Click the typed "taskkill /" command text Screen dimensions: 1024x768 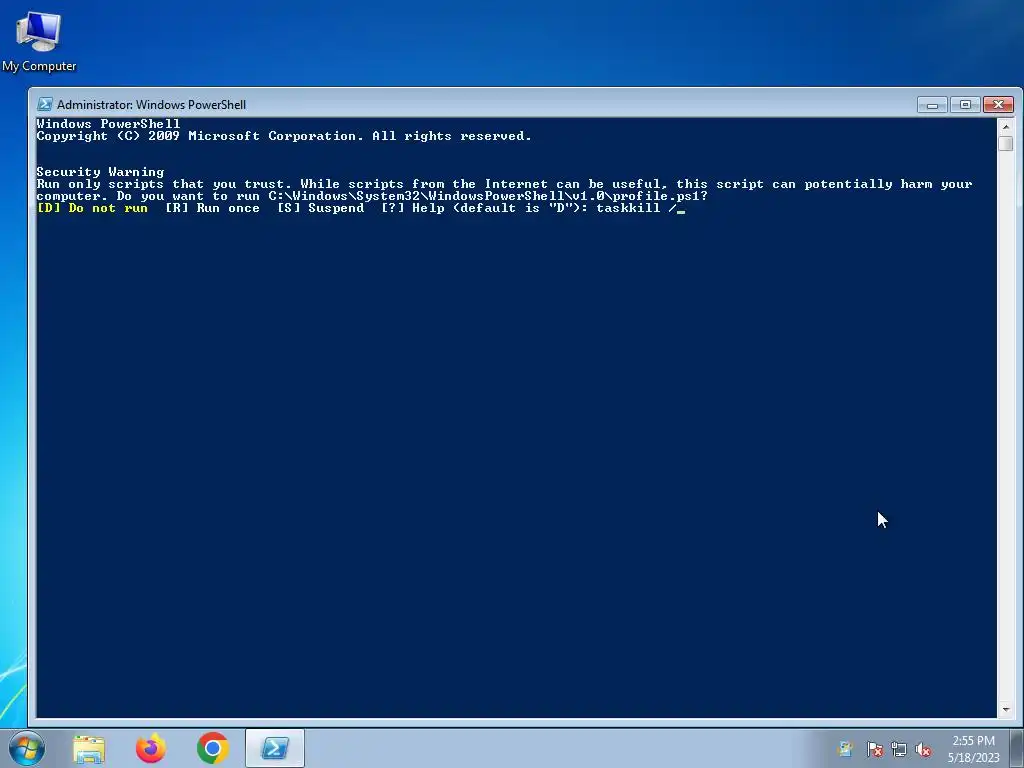[x=636, y=208]
